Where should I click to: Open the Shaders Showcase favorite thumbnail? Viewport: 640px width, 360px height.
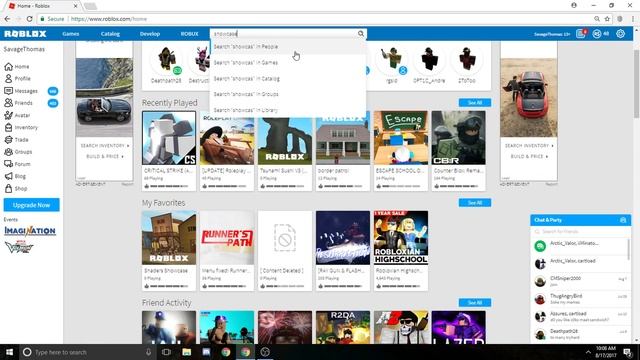(169, 238)
